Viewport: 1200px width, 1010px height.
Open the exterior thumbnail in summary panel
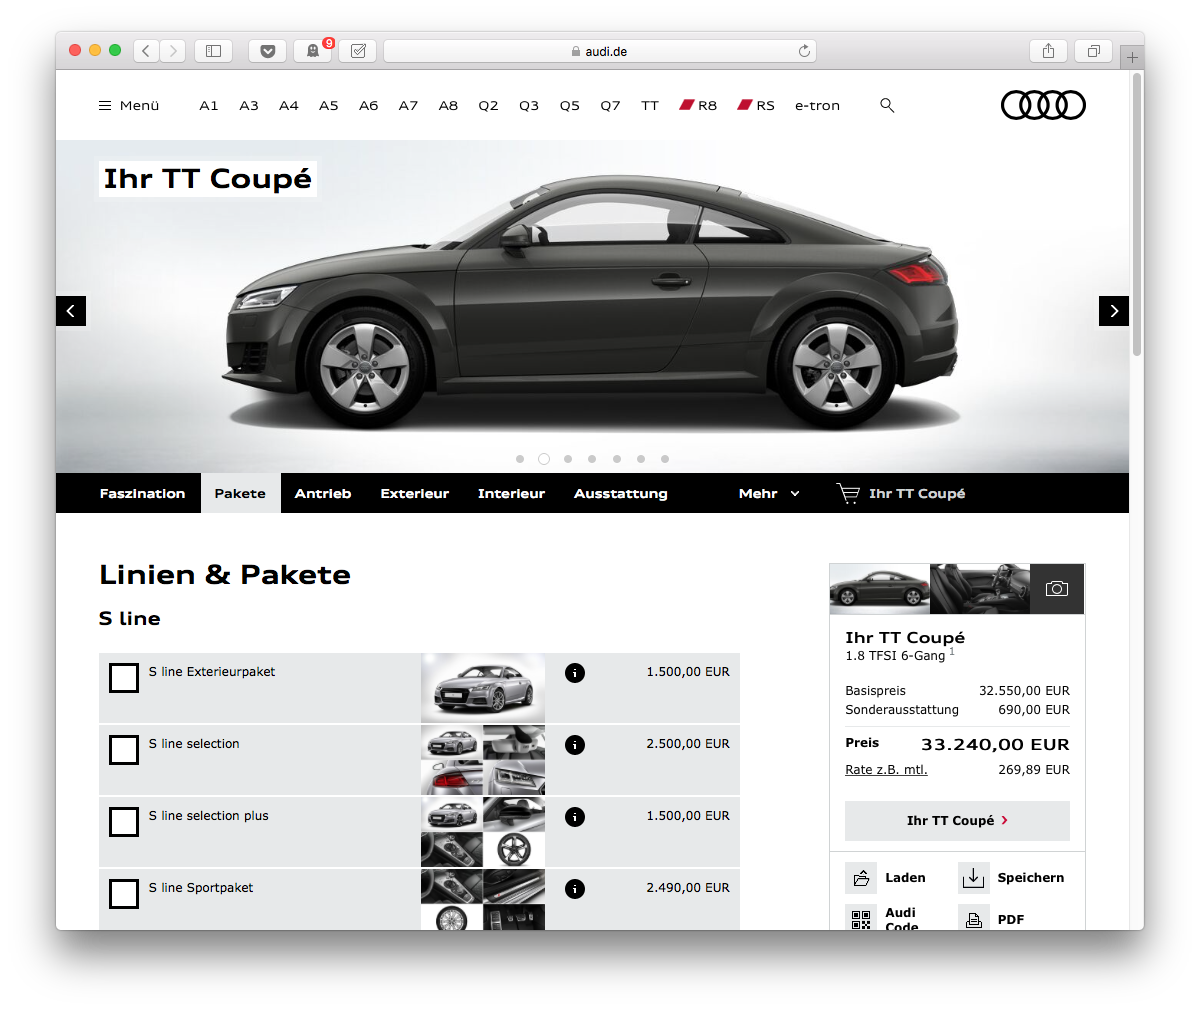coord(880,589)
